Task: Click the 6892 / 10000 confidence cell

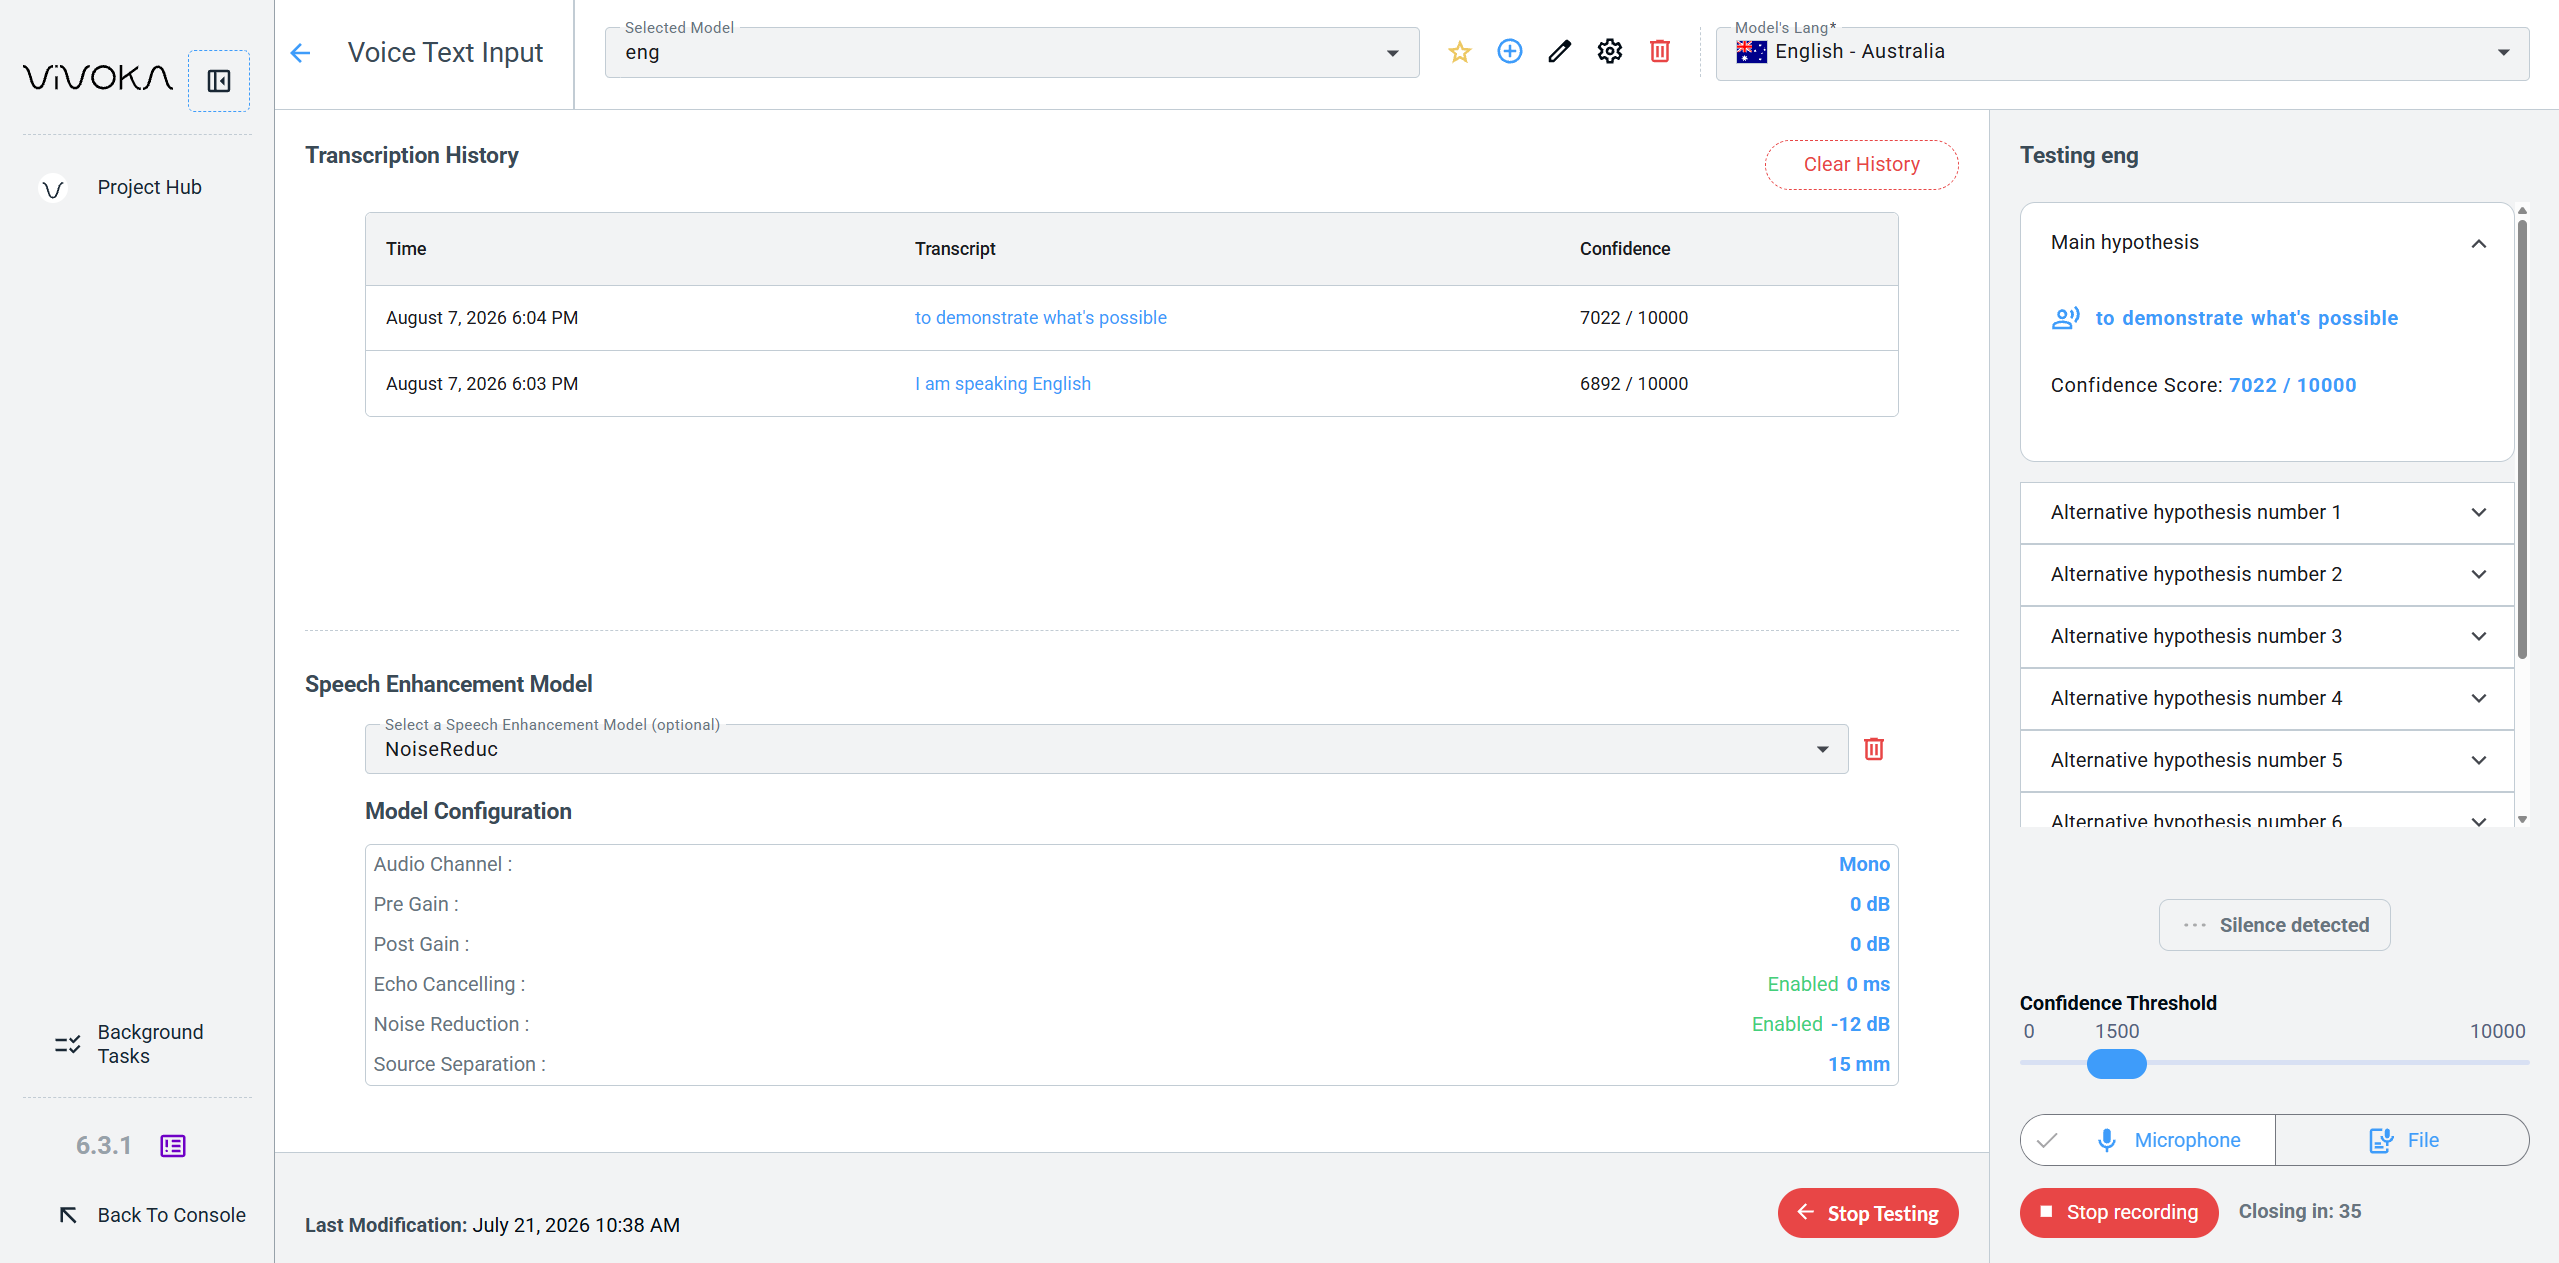Action: coord(1634,384)
